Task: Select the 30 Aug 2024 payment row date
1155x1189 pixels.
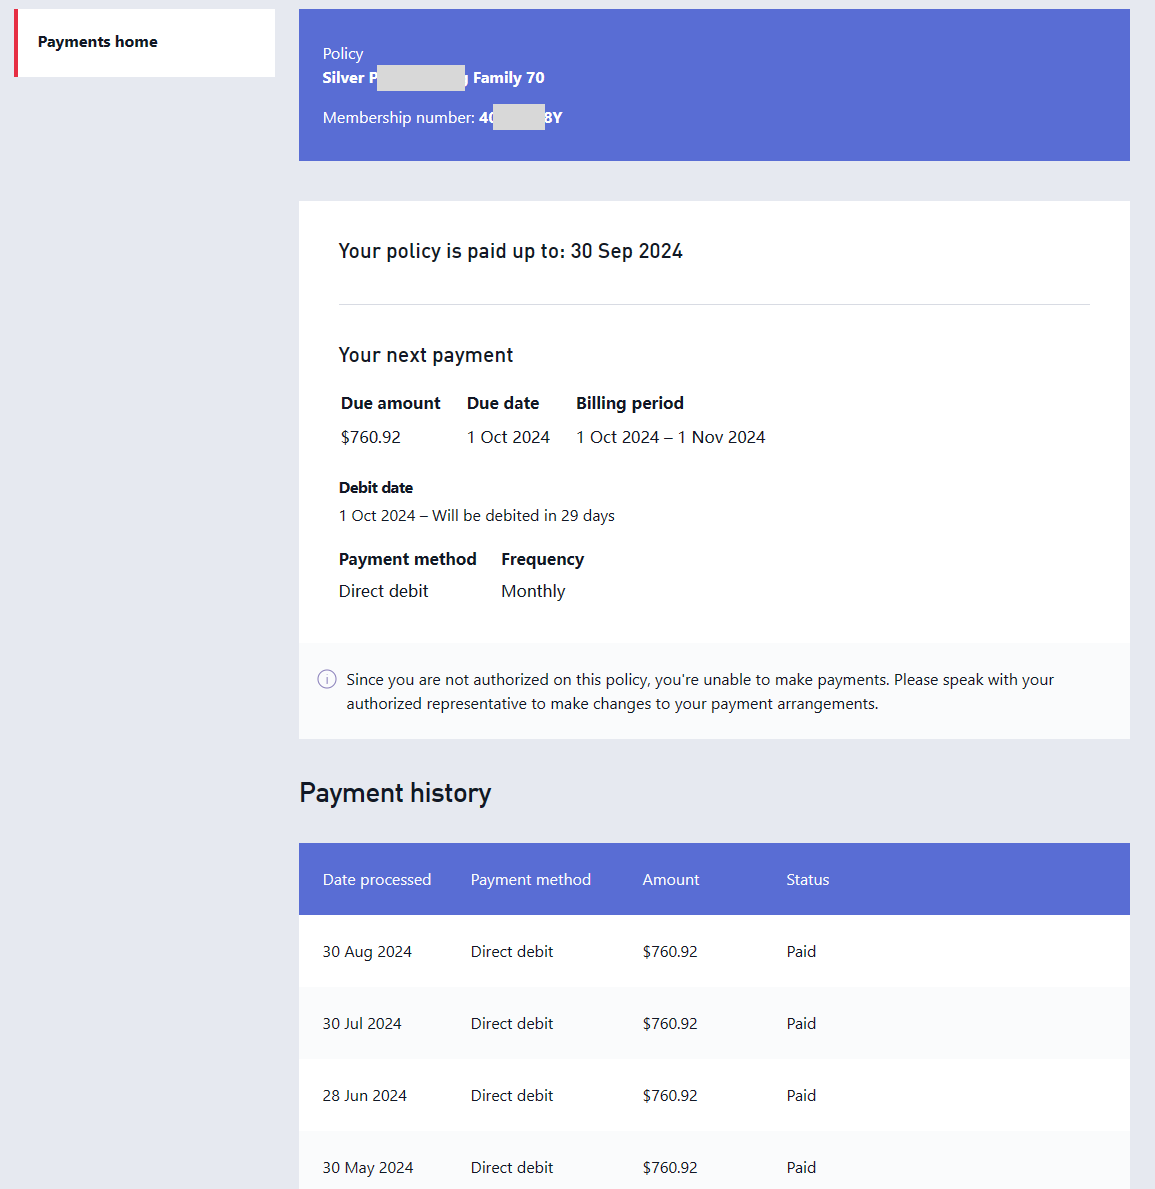Action: (x=367, y=952)
